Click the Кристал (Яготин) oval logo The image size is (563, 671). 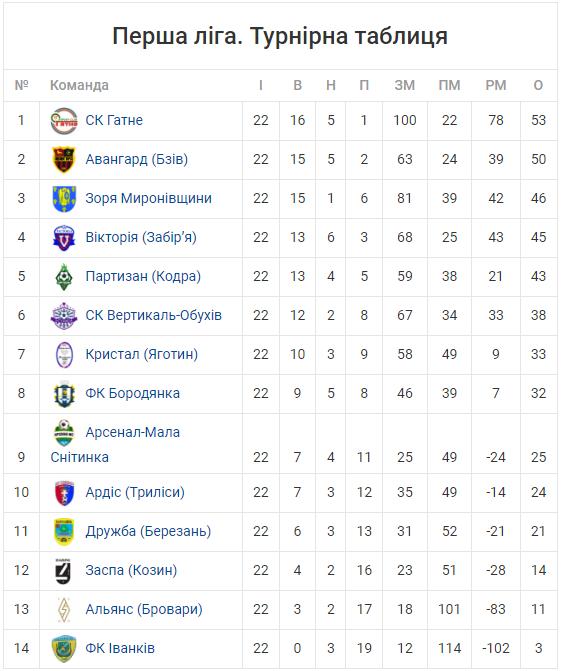click(x=64, y=355)
